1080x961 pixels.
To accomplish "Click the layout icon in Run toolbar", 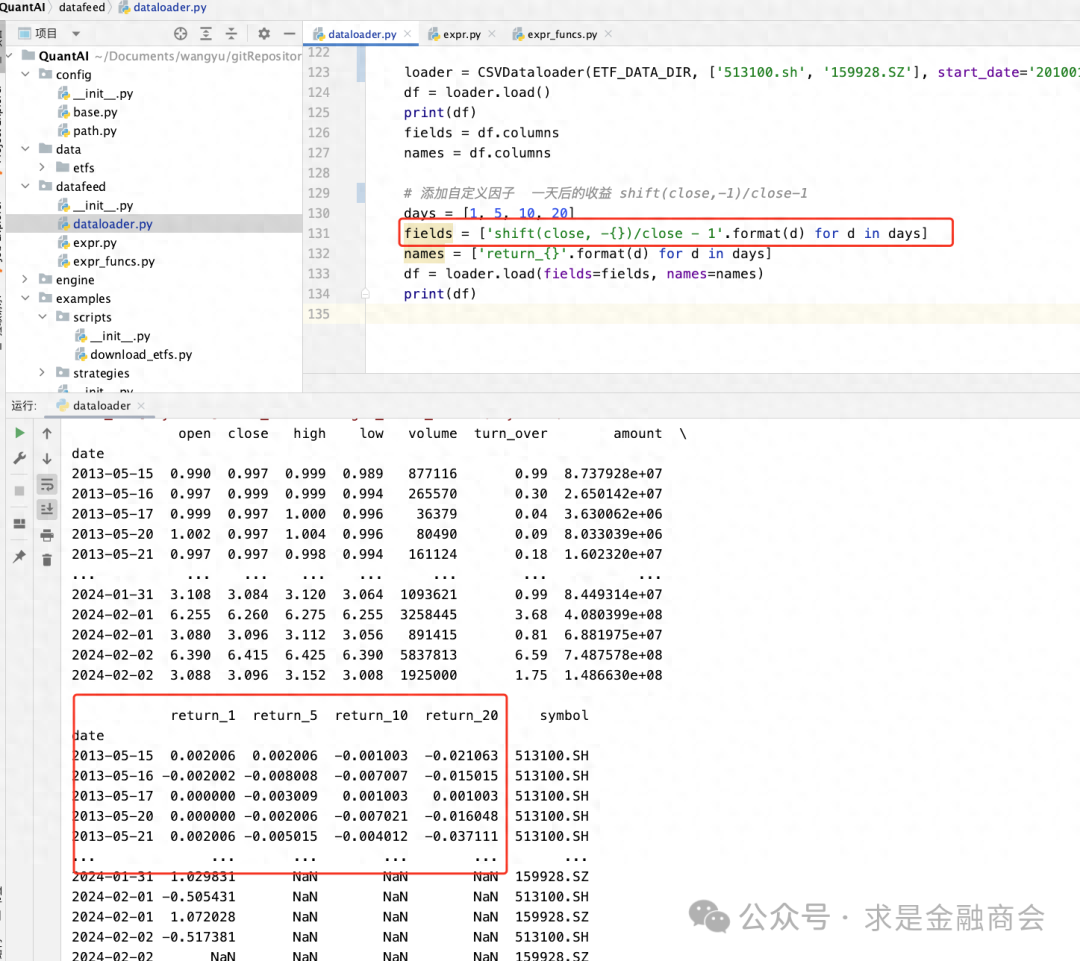I will point(19,524).
